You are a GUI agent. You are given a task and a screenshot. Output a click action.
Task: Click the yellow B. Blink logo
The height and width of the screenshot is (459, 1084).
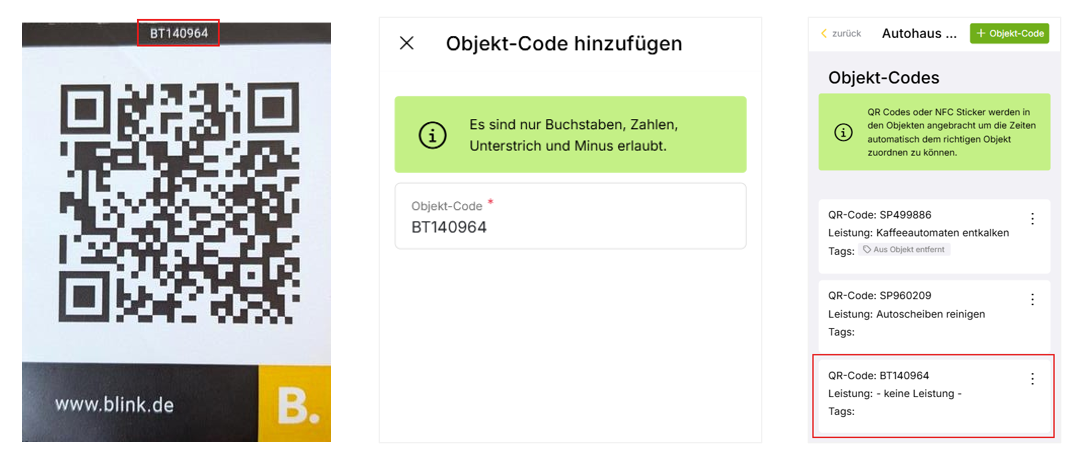294,404
